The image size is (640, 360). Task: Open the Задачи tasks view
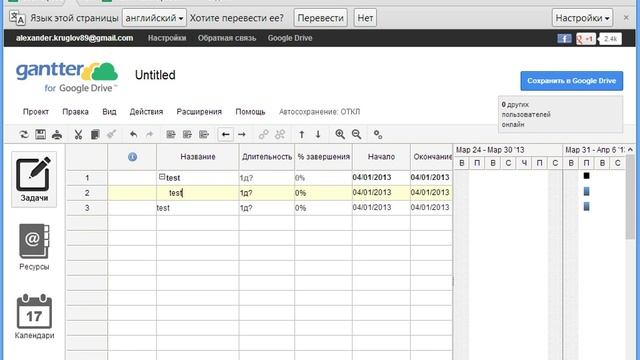click(x=34, y=180)
